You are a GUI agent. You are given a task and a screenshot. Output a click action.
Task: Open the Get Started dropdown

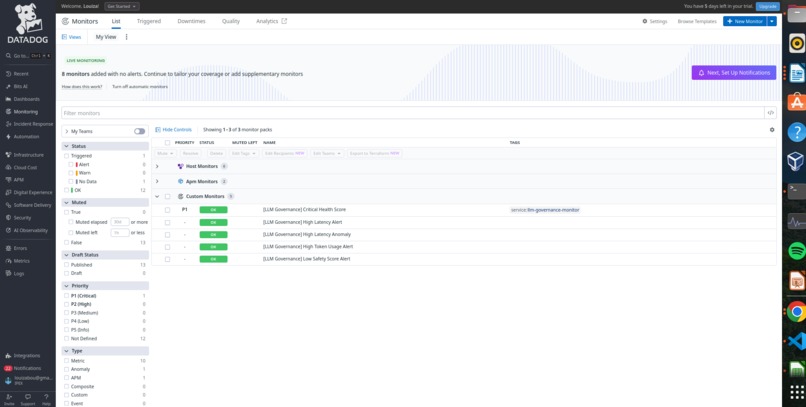click(x=122, y=6)
